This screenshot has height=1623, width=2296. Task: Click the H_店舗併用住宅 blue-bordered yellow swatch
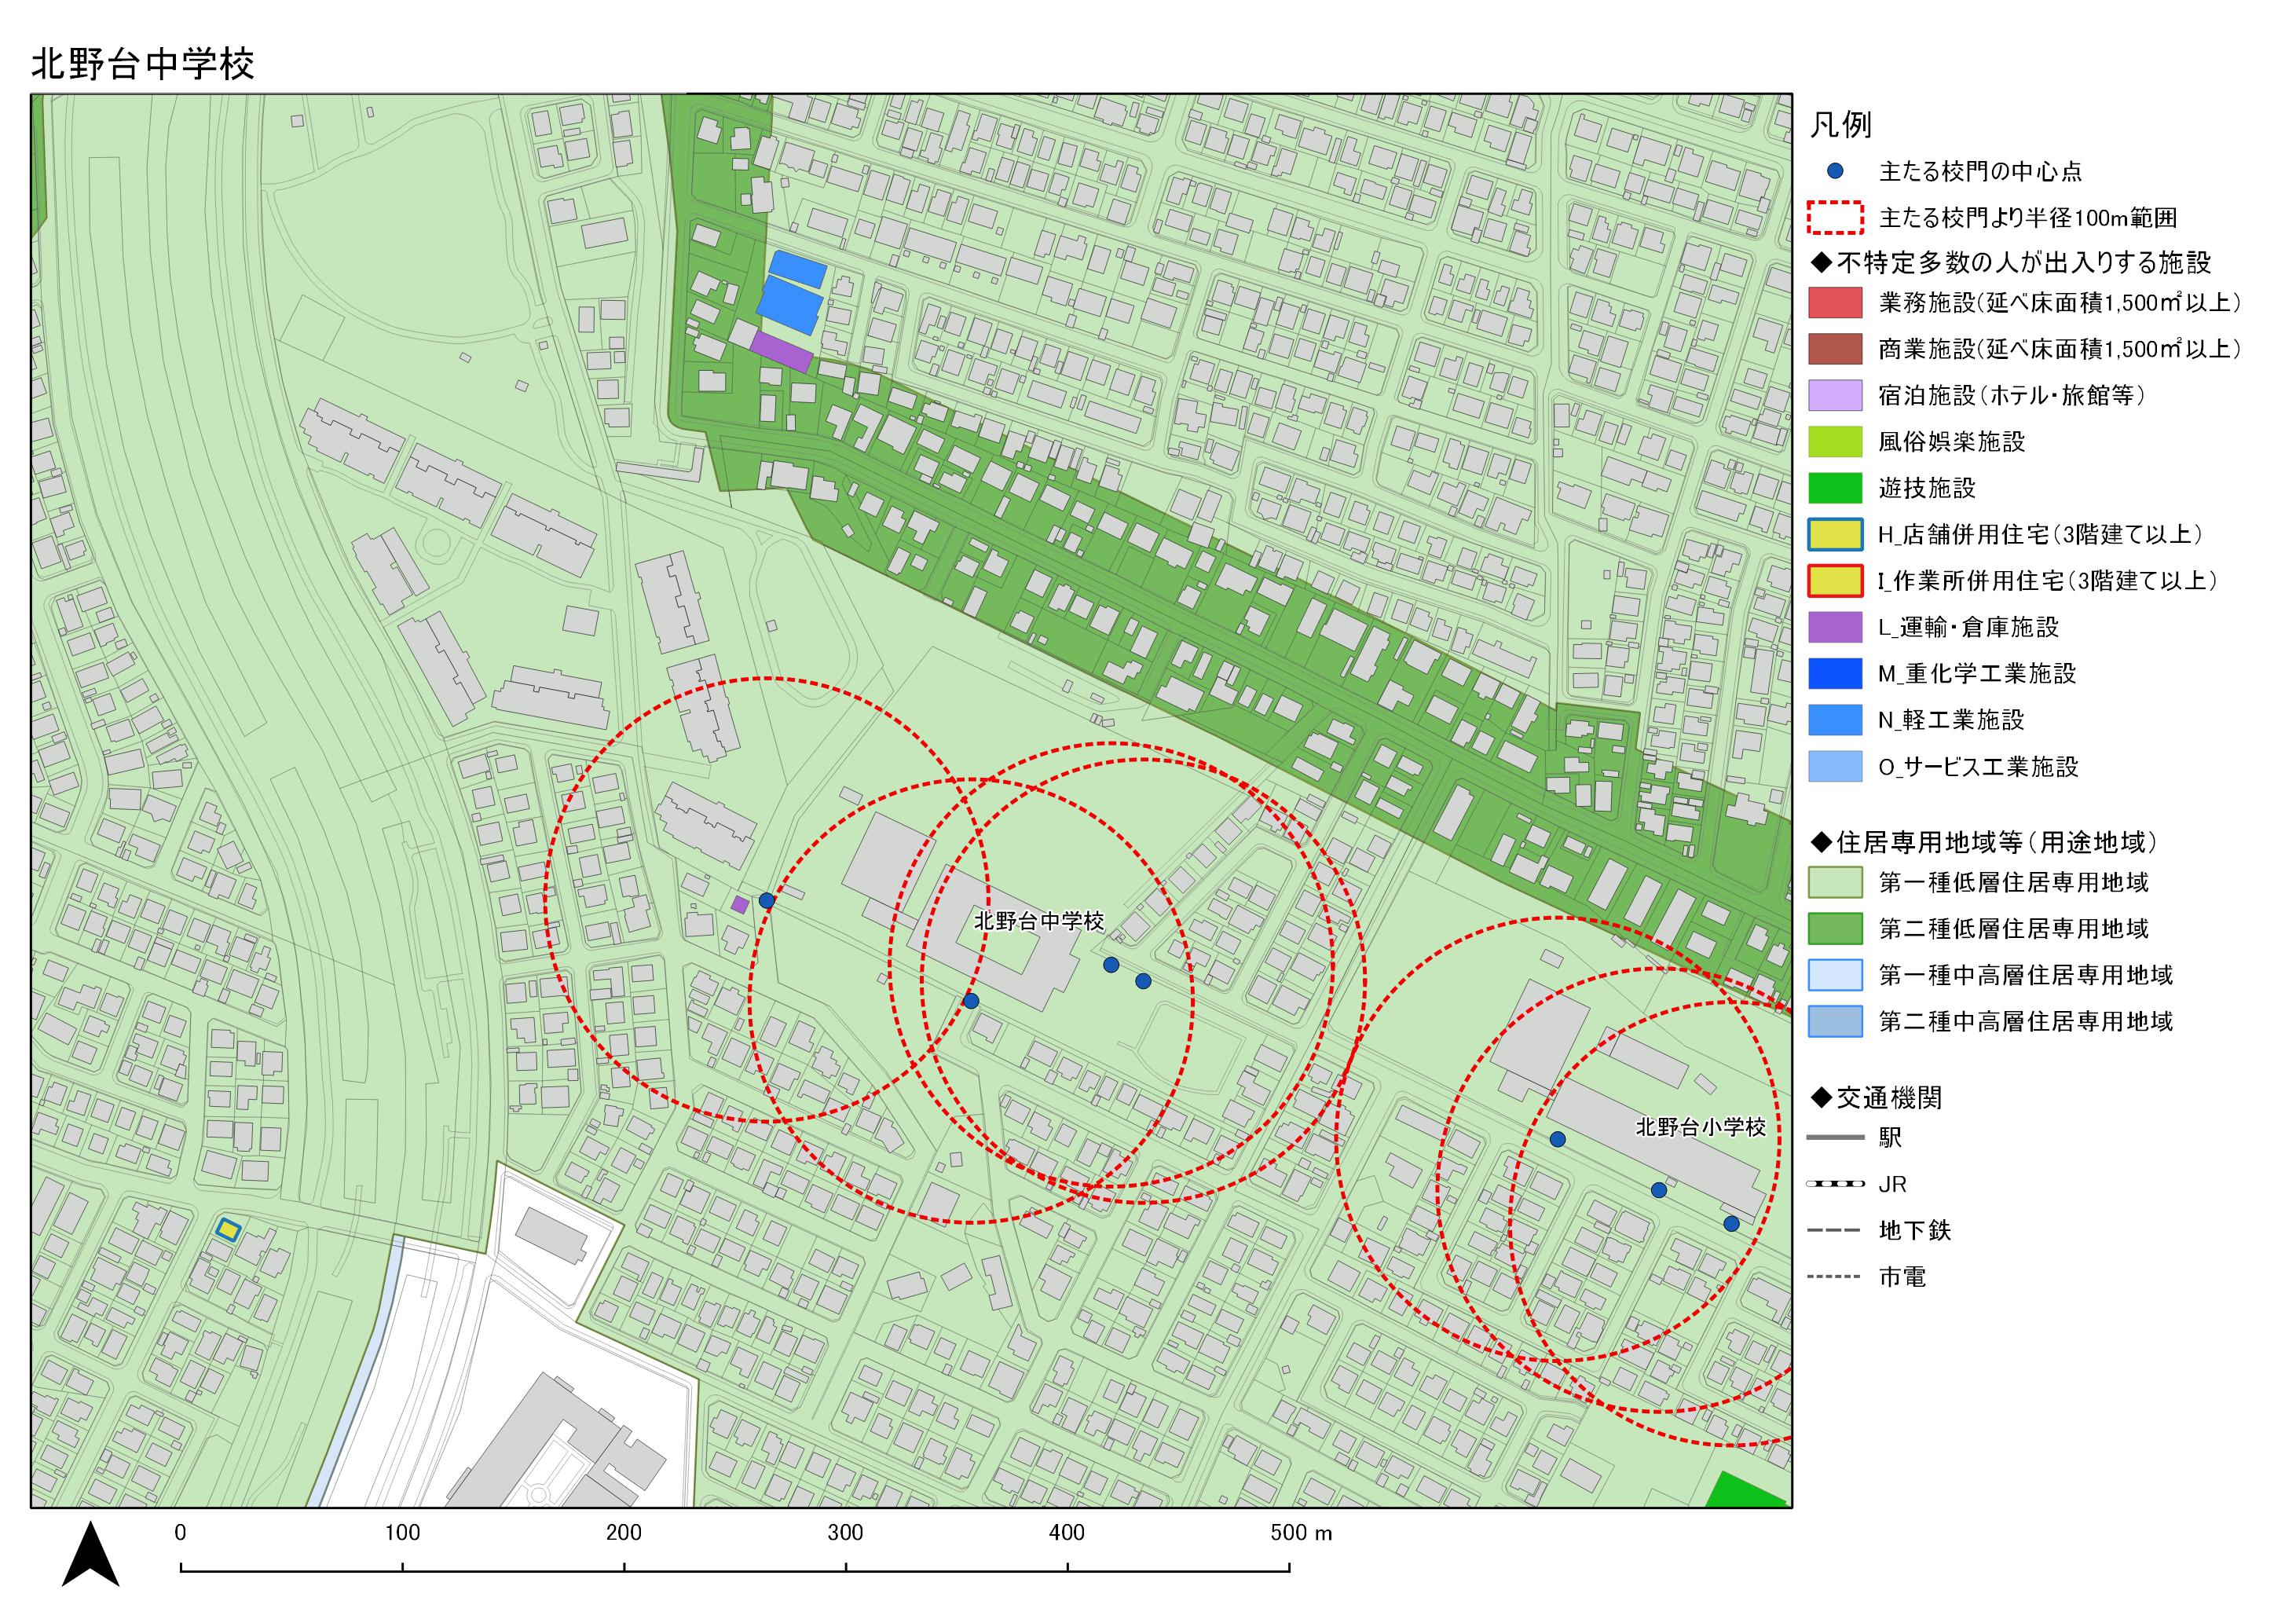tap(1835, 534)
